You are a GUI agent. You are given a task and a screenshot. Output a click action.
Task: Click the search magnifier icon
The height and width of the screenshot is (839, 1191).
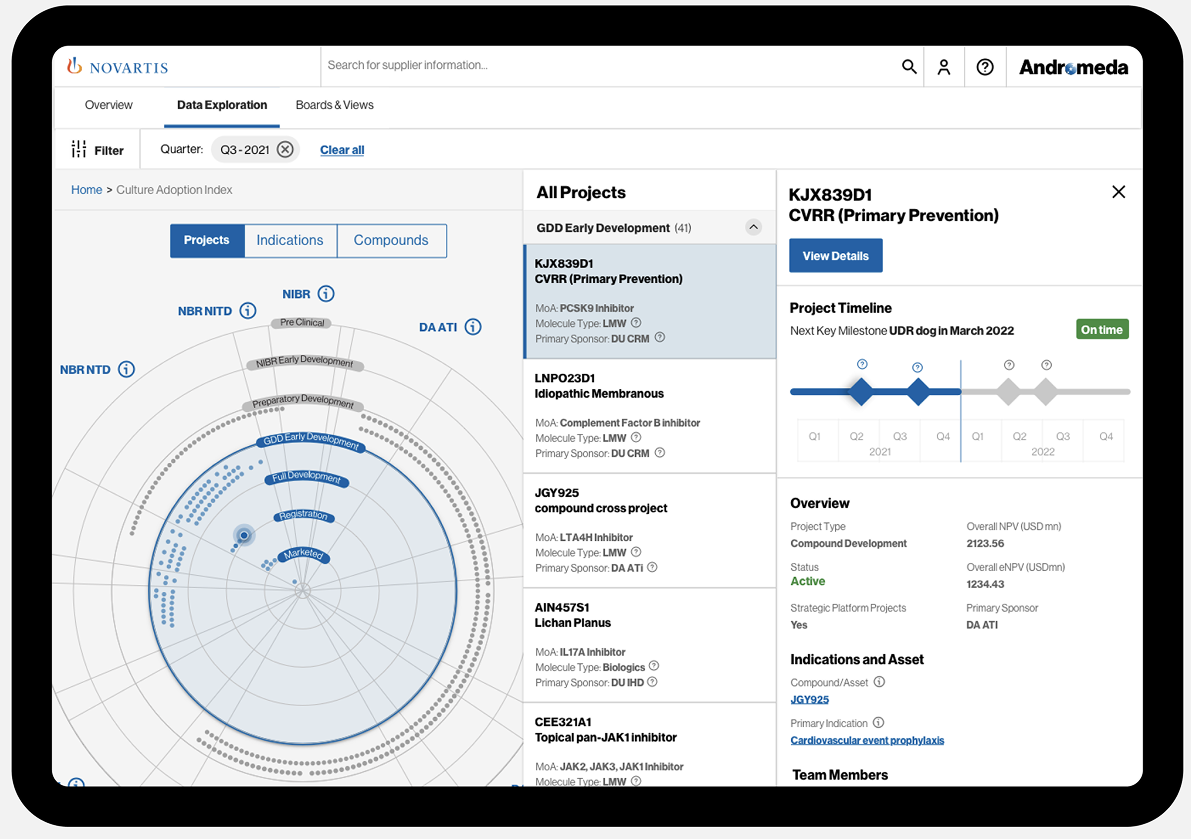click(909, 67)
